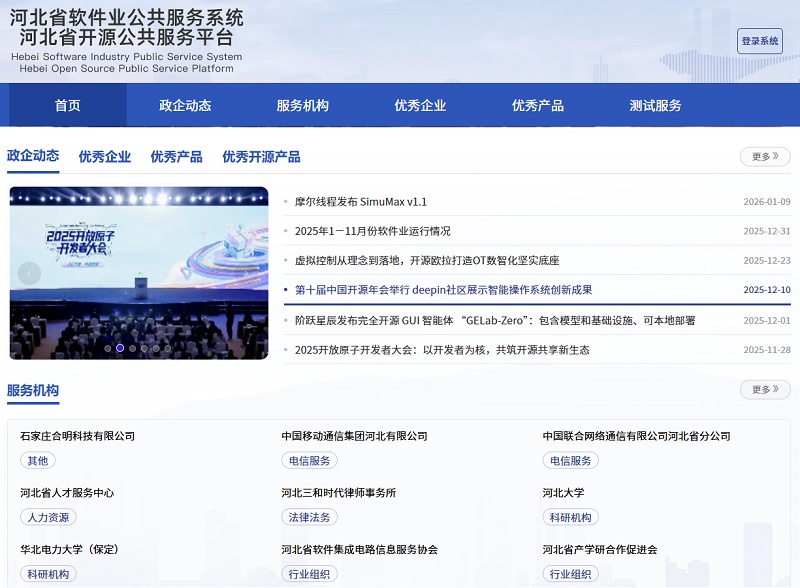Open 优秀产品 from top navigation

[537, 105]
